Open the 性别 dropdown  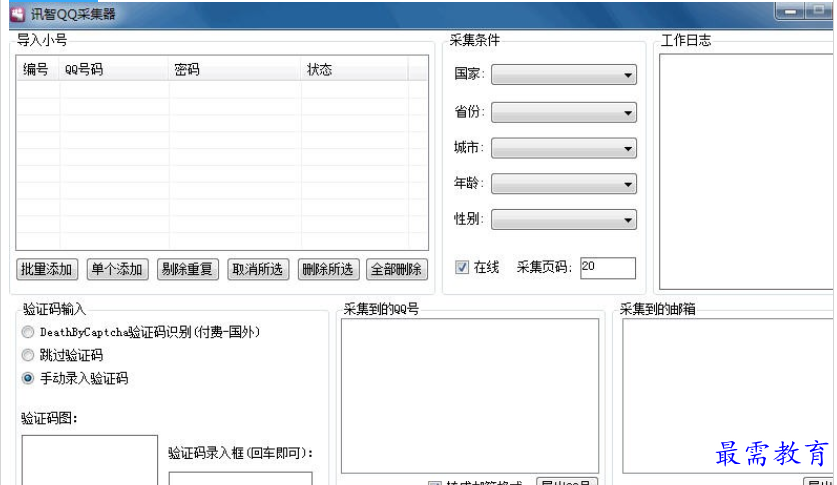[564, 220]
